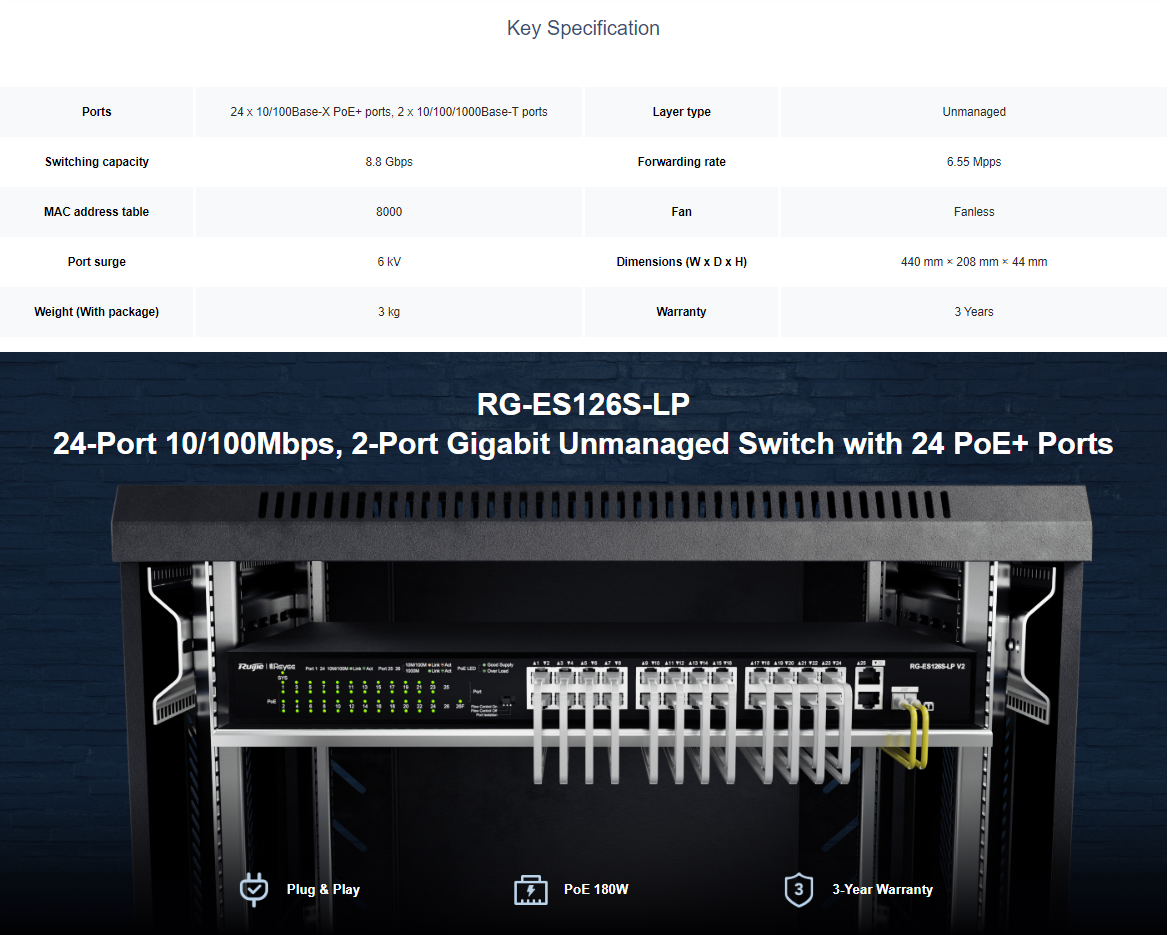Click the PoE 180W power icon

point(531,889)
